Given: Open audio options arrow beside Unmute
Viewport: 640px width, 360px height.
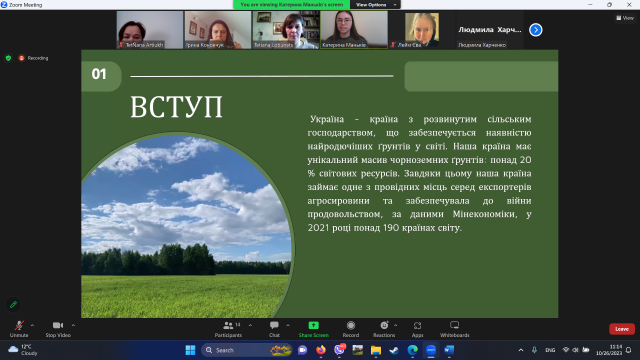Looking at the screenshot, I should [x=32, y=325].
